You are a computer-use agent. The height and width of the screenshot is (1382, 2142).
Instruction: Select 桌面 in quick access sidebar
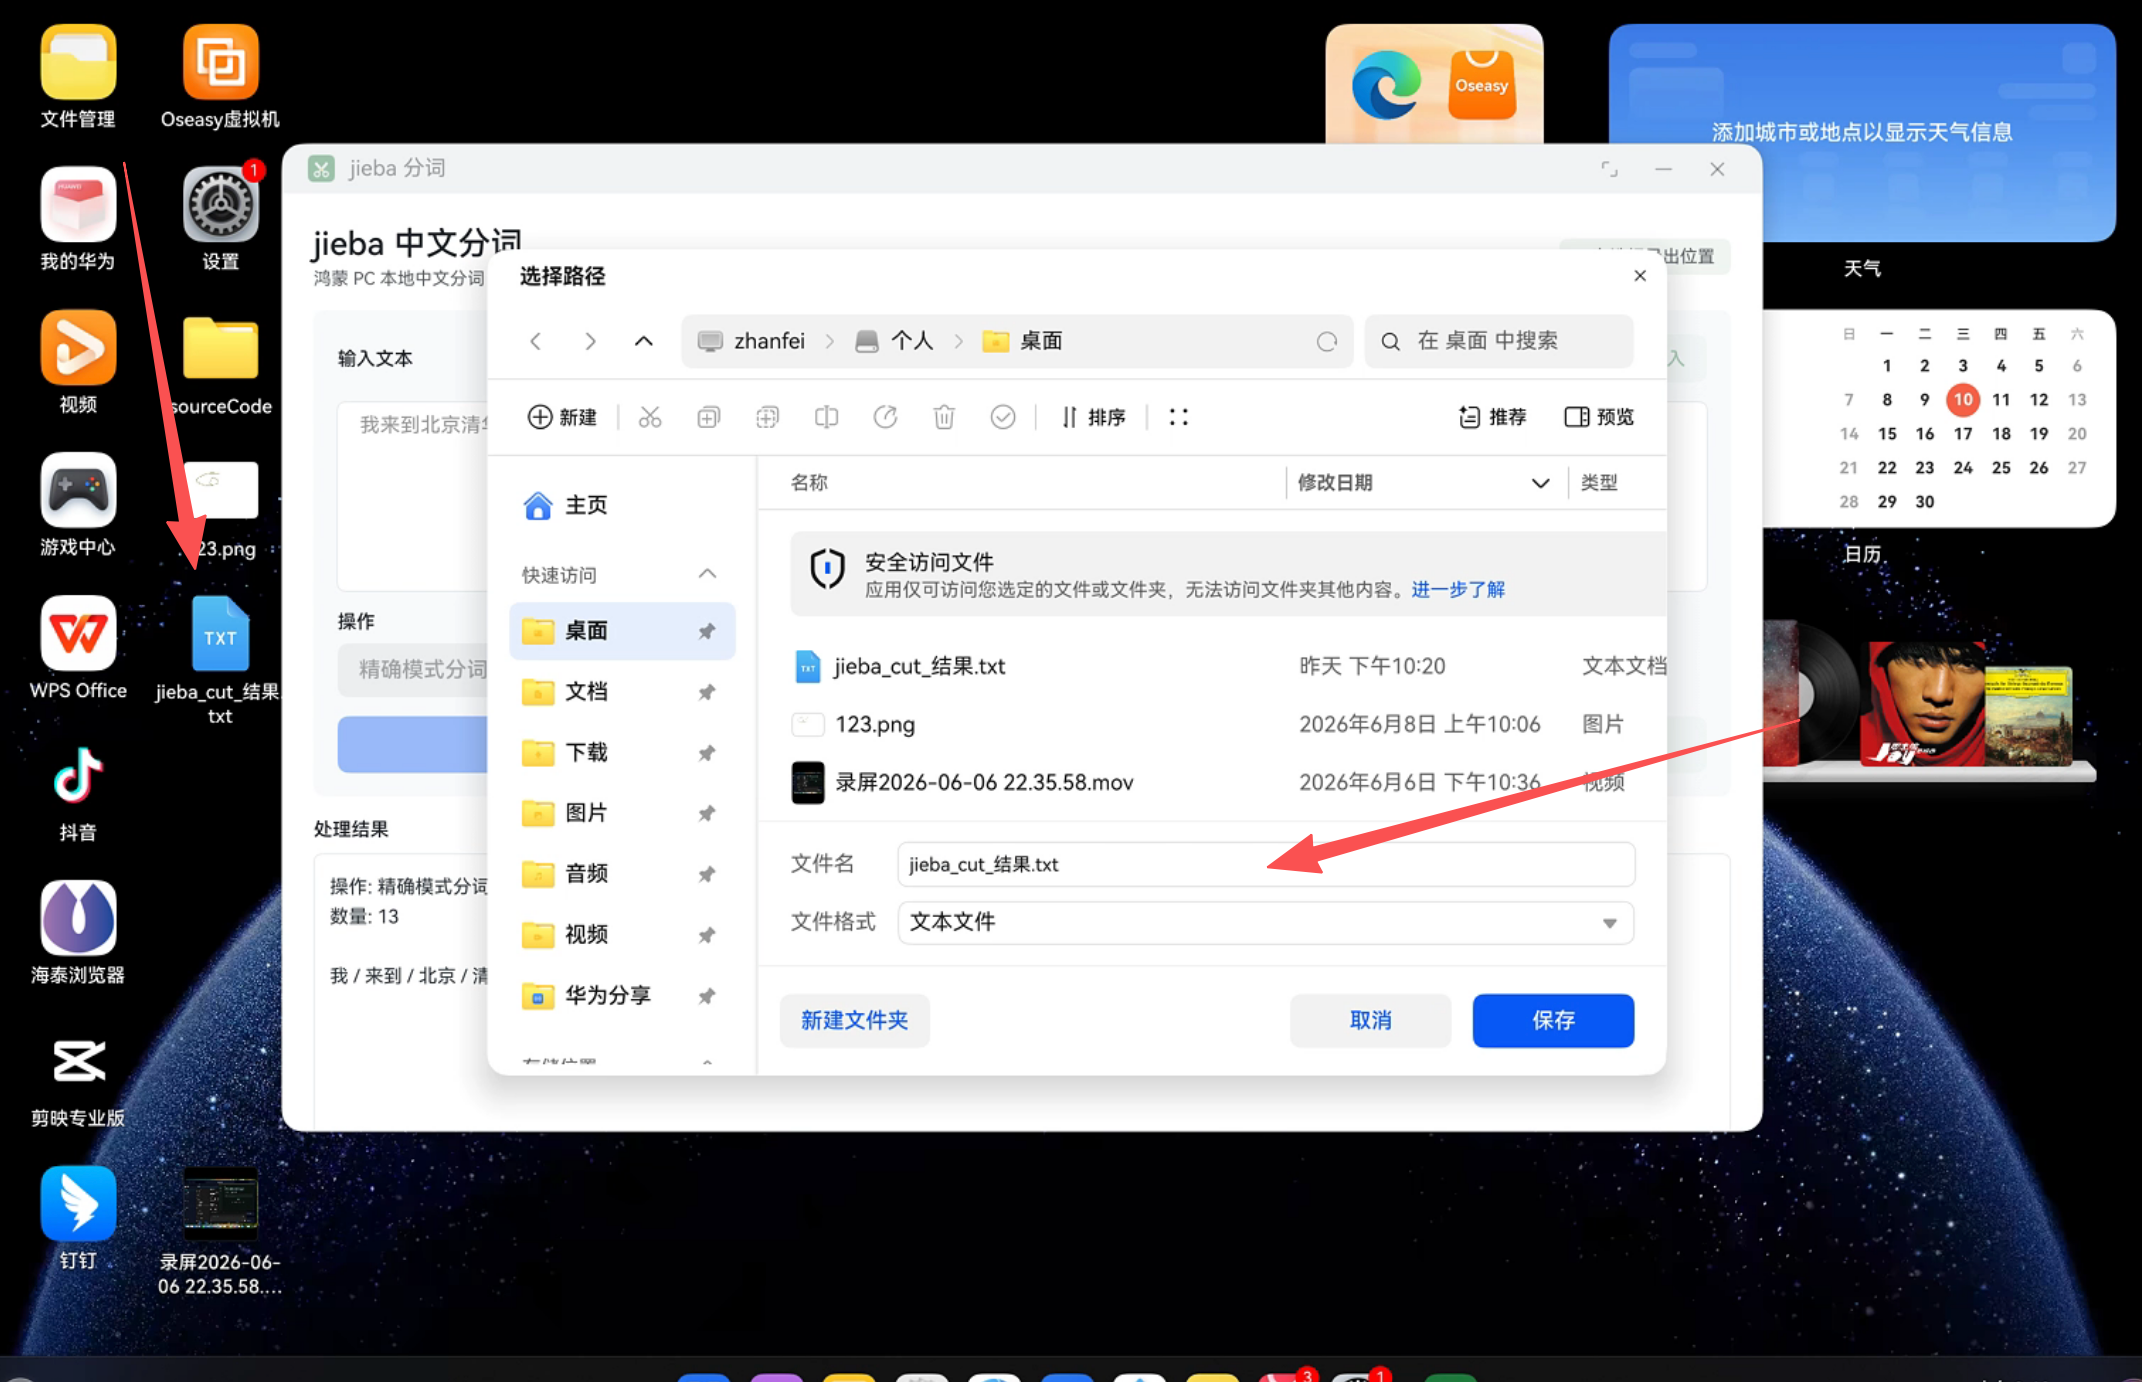622,631
